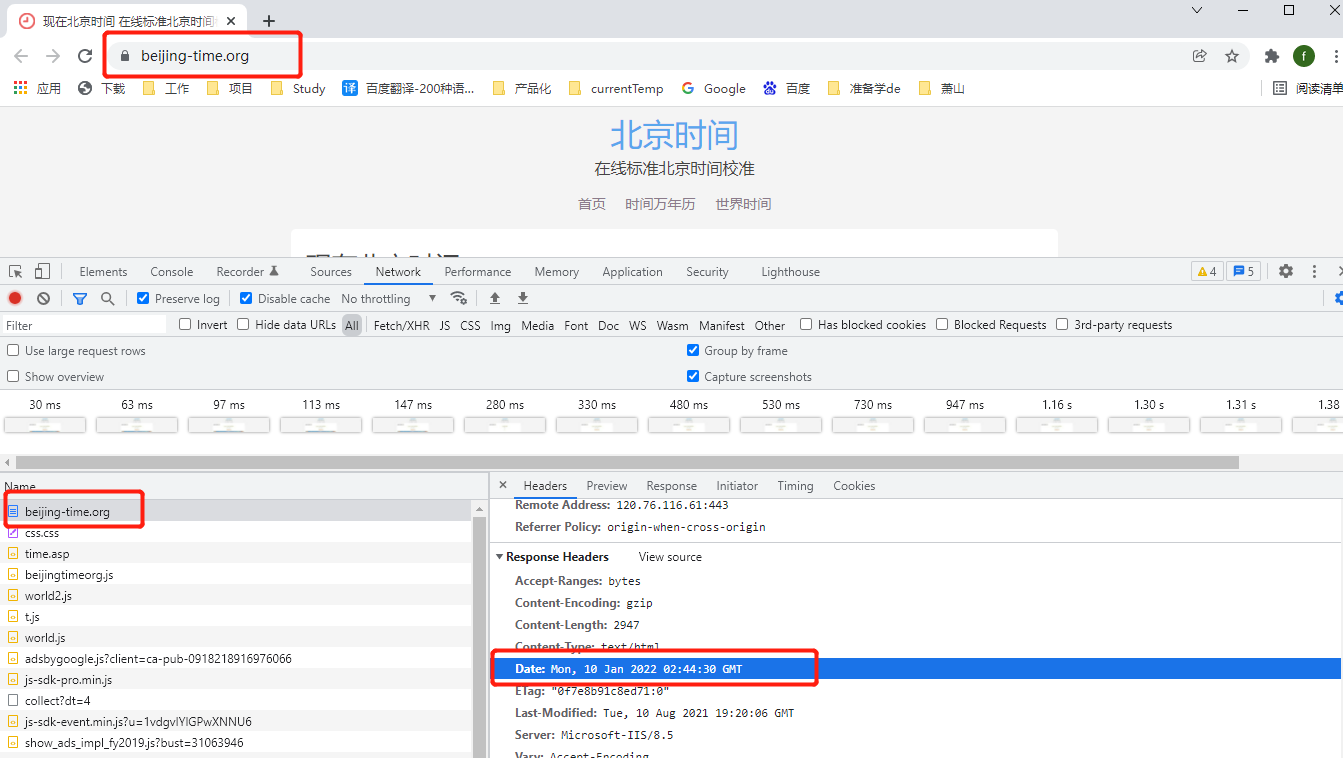Open network search with magnifier icon
Viewport: 1343px width, 758px height.
coord(107,298)
